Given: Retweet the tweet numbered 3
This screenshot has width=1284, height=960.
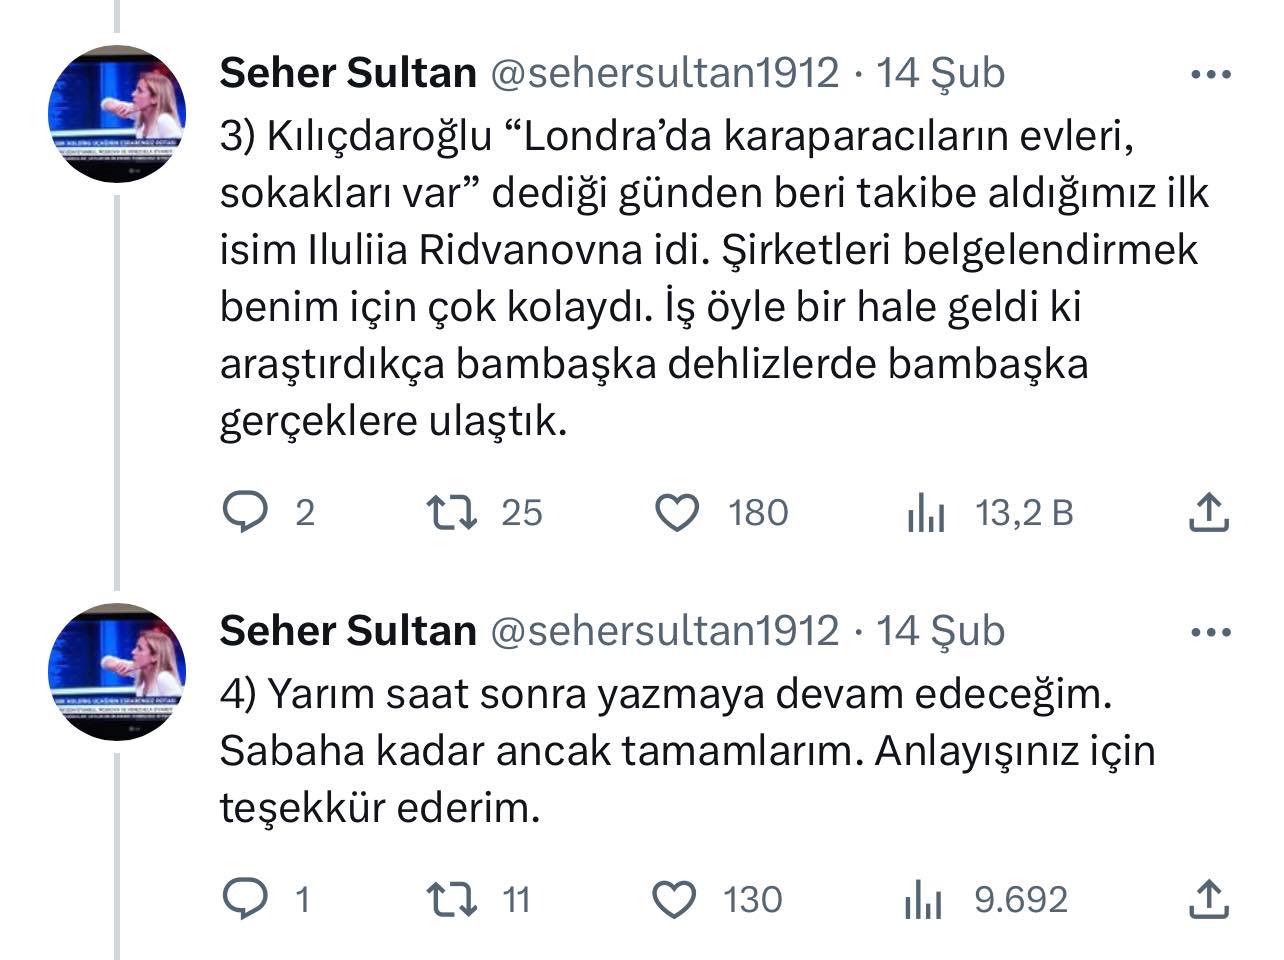Looking at the screenshot, I should coord(452,513).
